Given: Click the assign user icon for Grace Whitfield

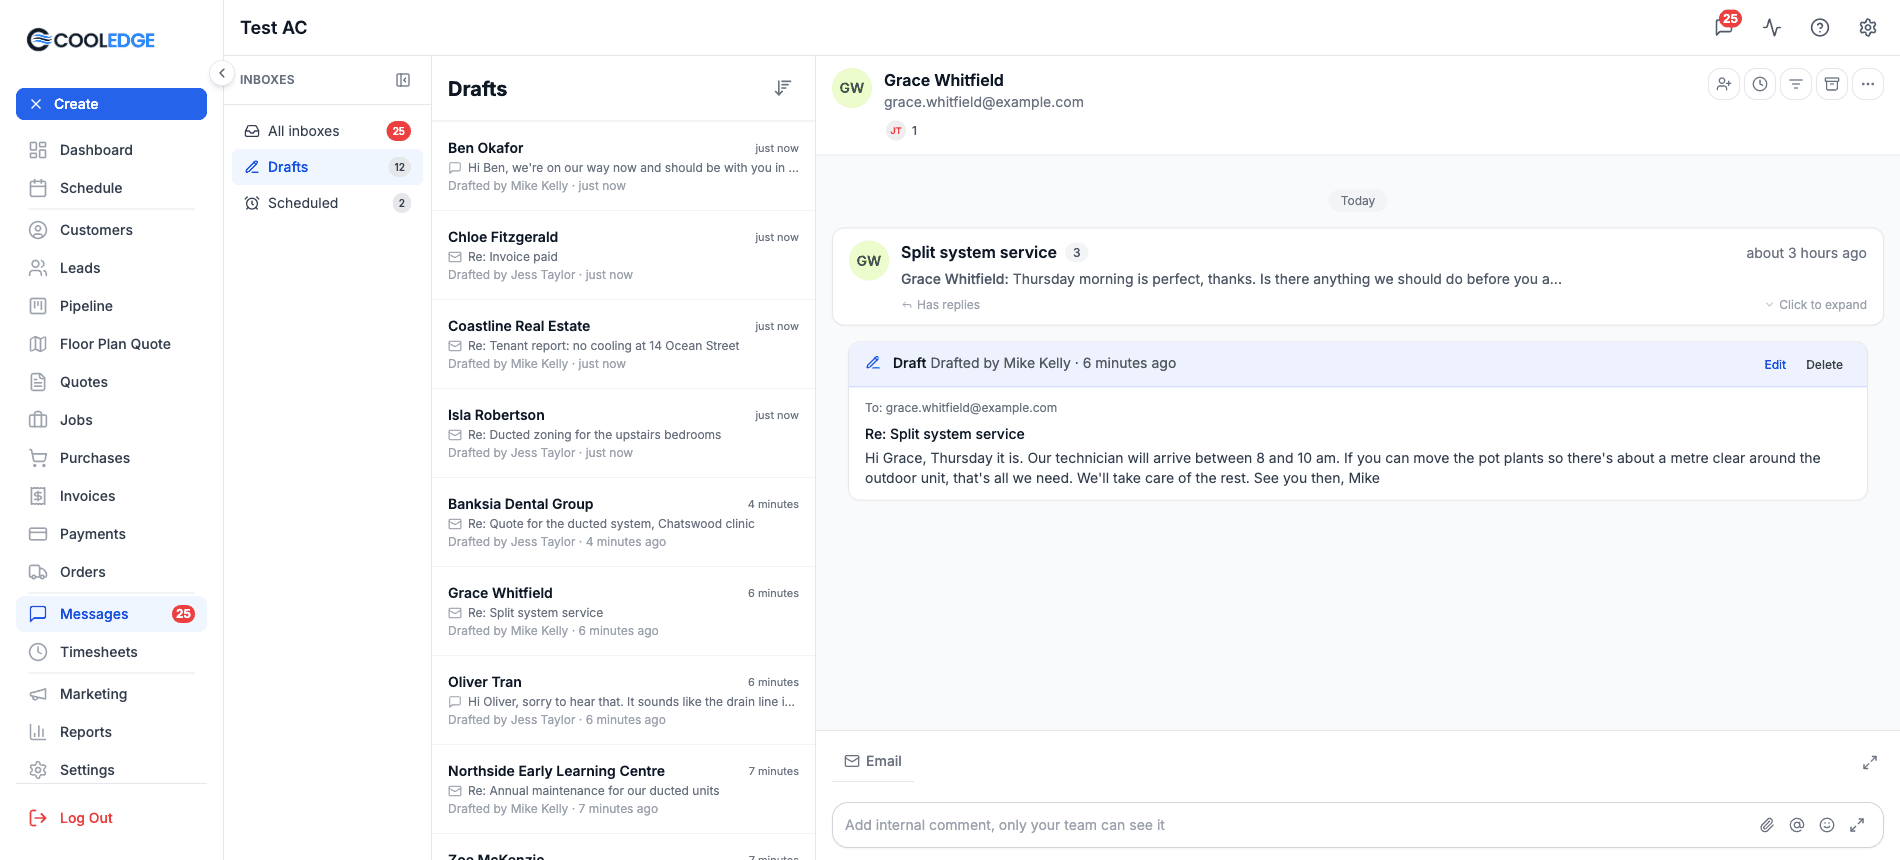Looking at the screenshot, I should 1724,84.
